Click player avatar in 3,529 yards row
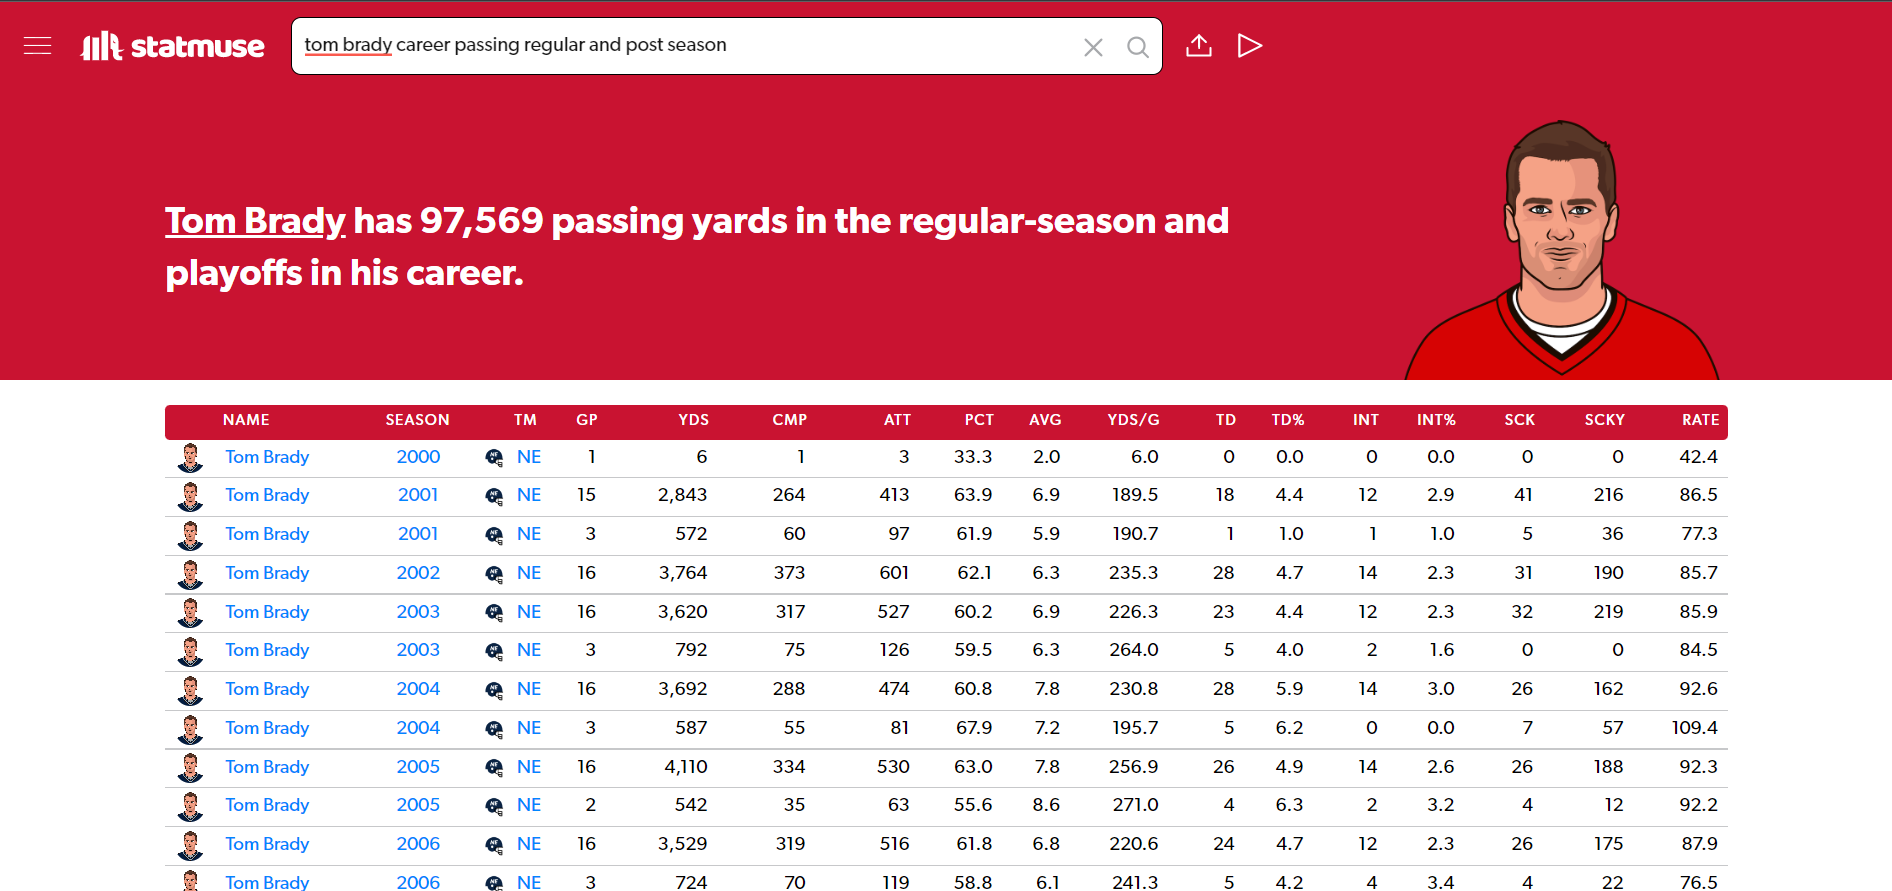This screenshot has height=891, width=1892. tap(190, 845)
